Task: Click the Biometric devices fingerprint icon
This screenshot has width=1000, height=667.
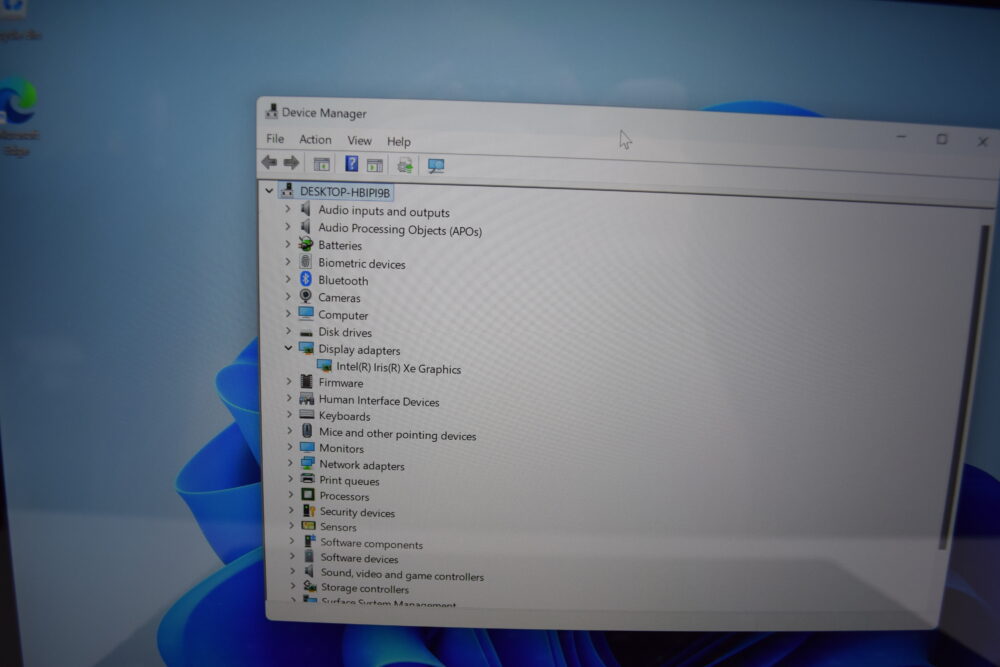Action: pyautogui.click(x=305, y=261)
